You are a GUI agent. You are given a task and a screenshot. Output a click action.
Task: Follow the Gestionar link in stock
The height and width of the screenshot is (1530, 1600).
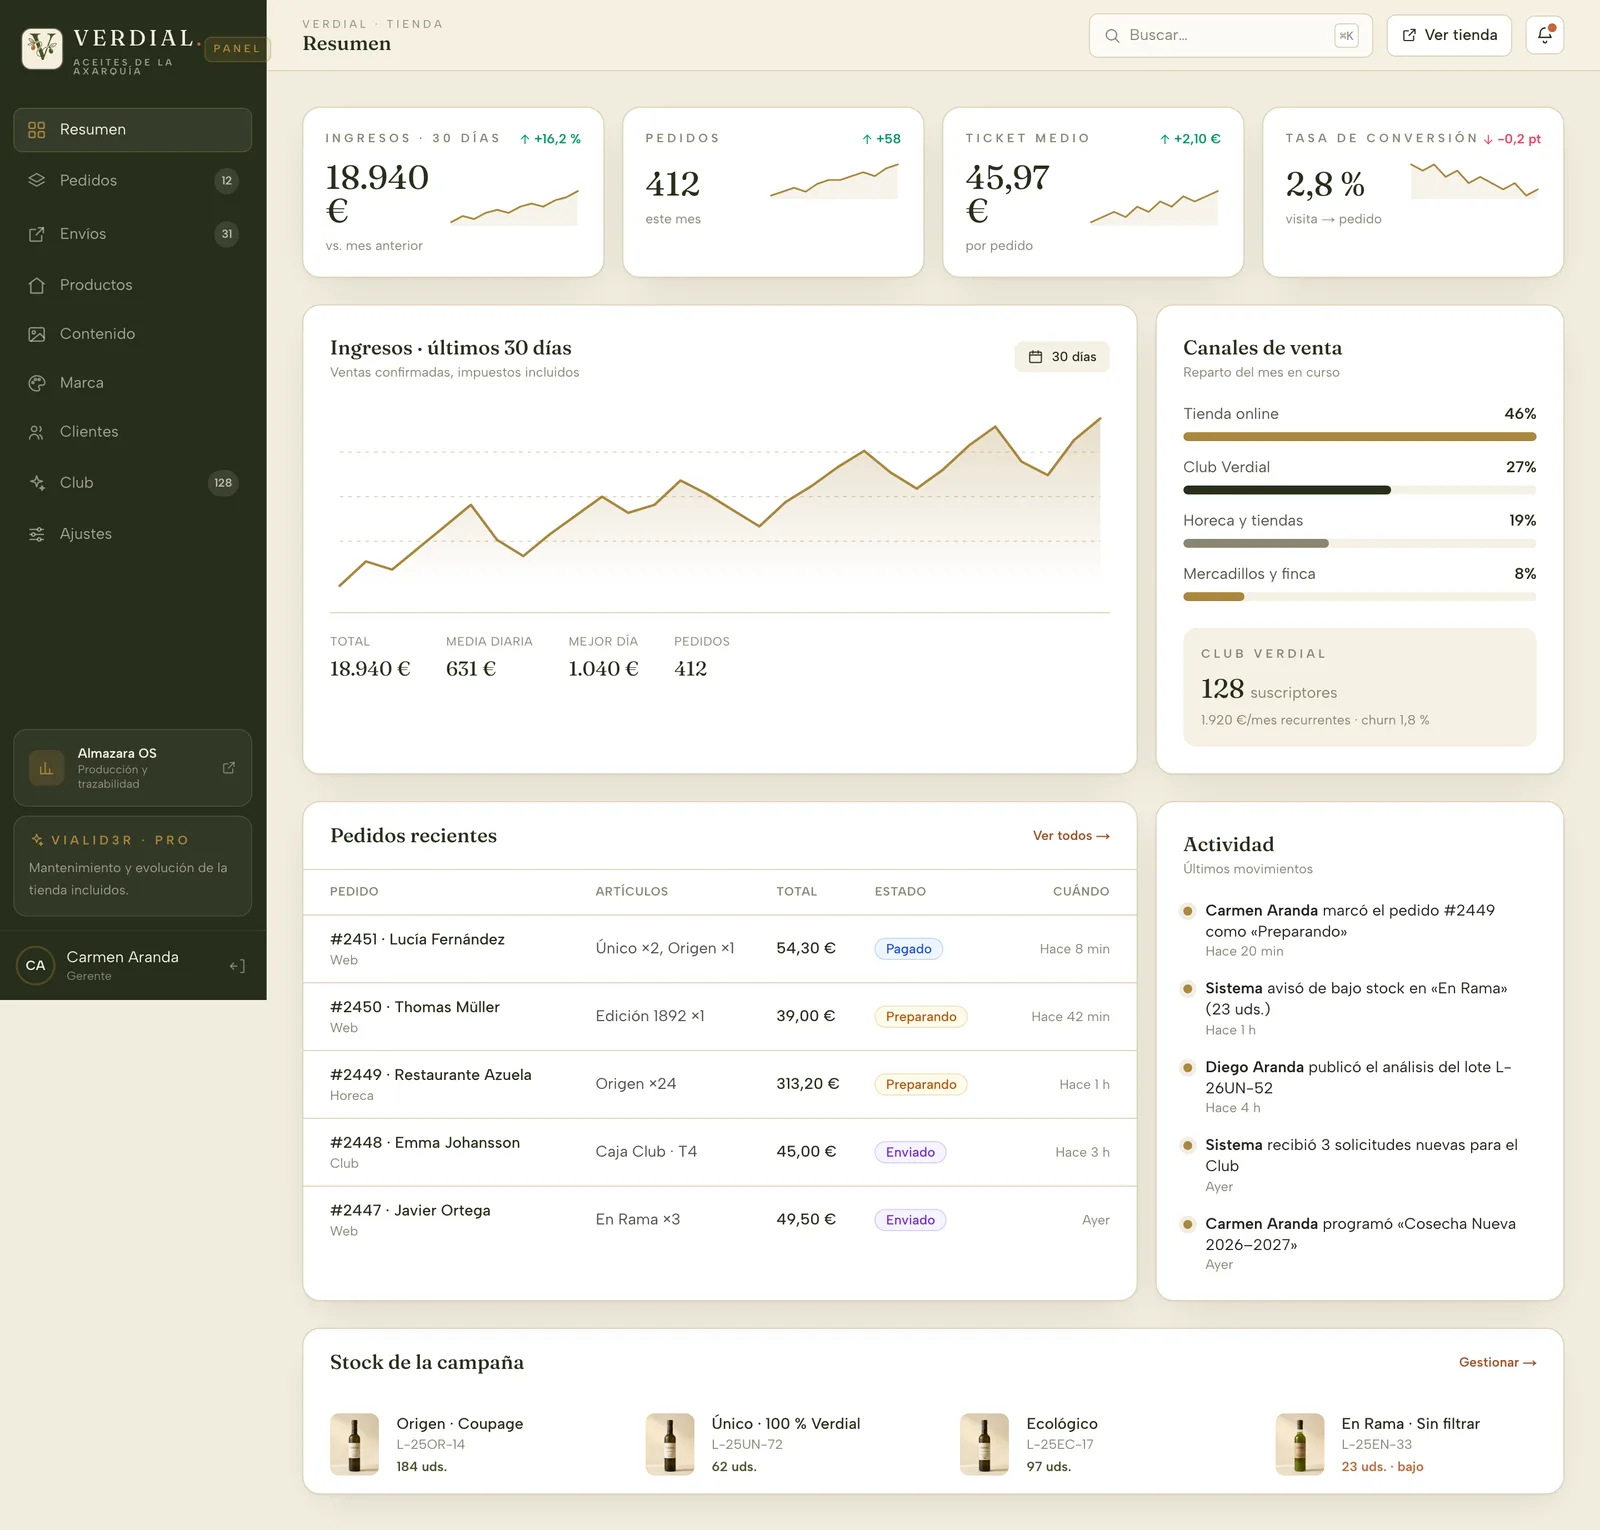click(x=1497, y=1363)
